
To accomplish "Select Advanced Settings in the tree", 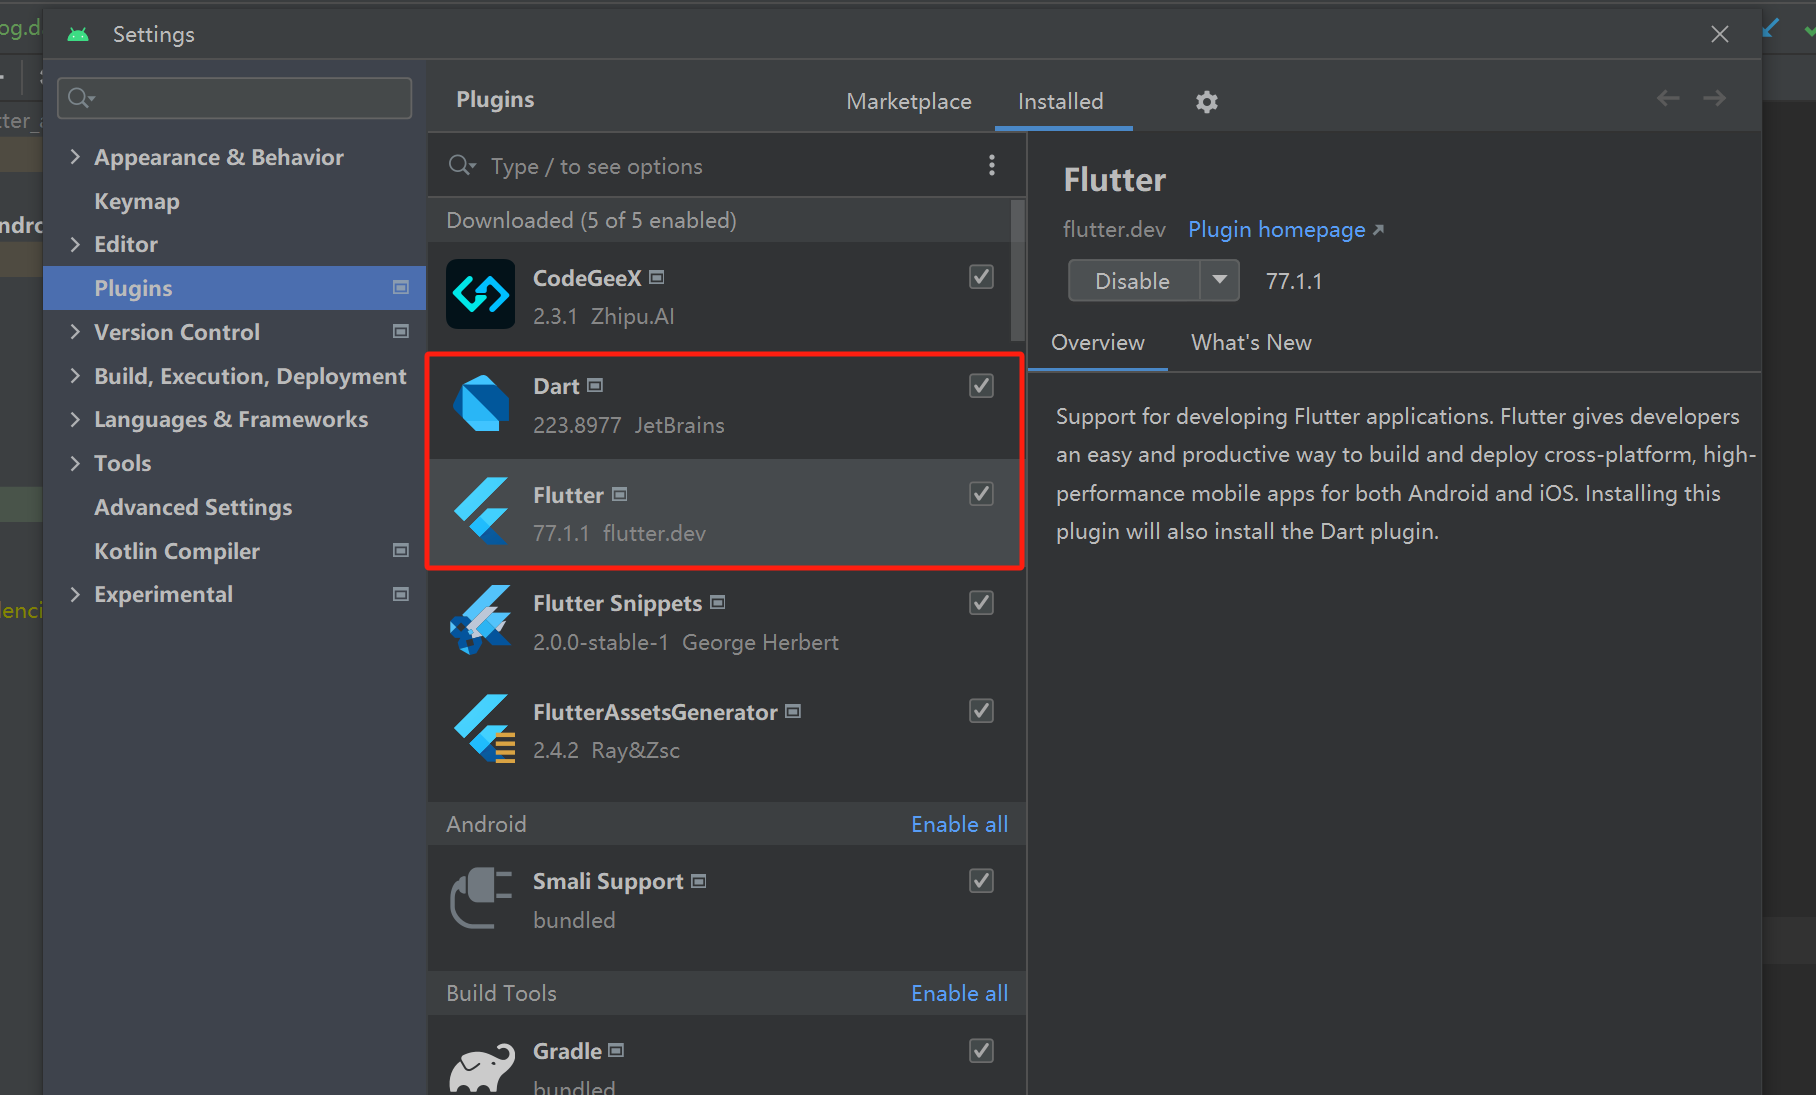I will click(193, 507).
